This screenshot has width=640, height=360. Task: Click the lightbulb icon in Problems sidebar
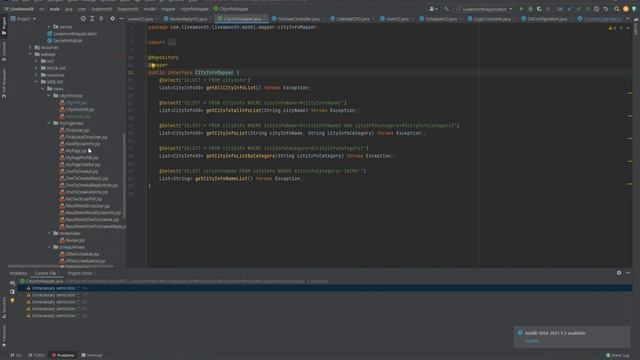(x=12, y=301)
